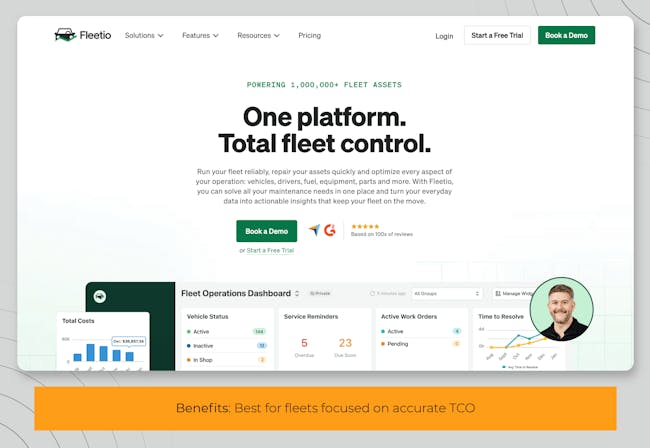
Task: Click Book a Demo button in the header
Action: coord(566,35)
